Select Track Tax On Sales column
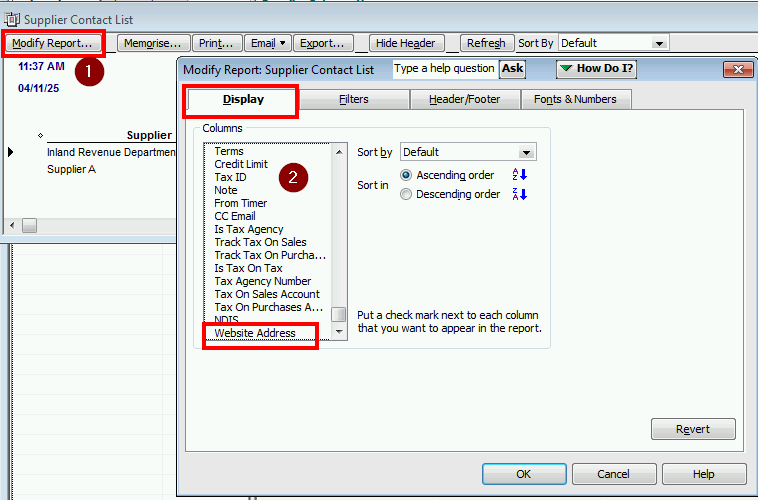Screen dimensions: 758x500 click(261, 242)
